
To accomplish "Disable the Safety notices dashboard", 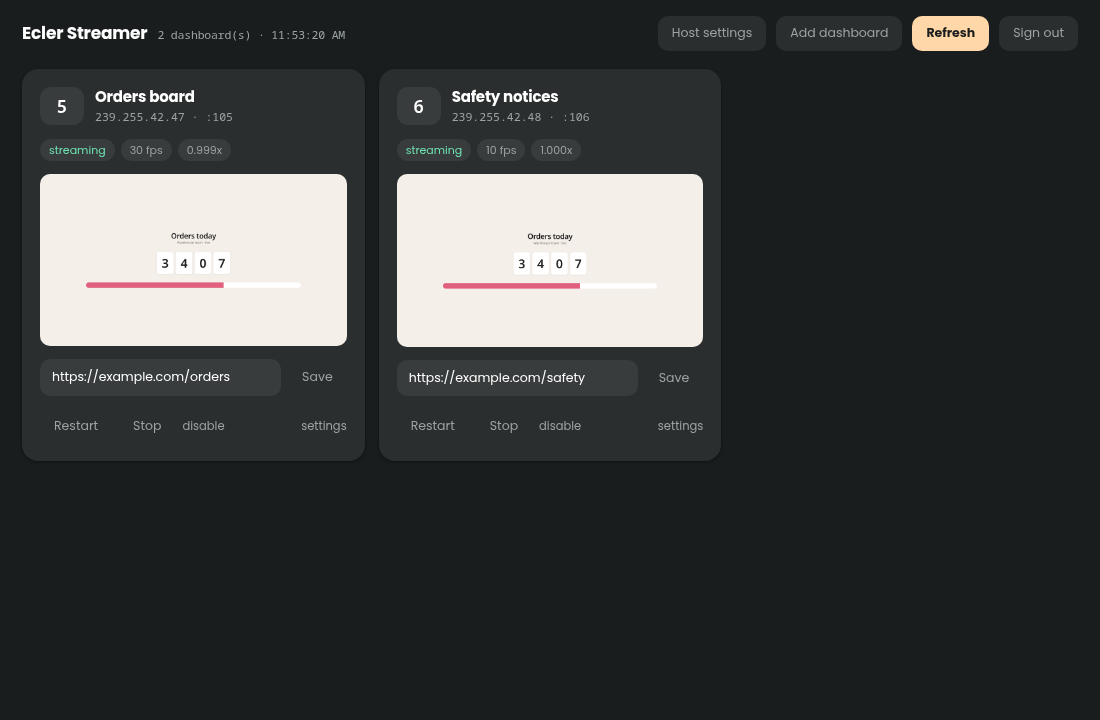I will [x=560, y=426].
